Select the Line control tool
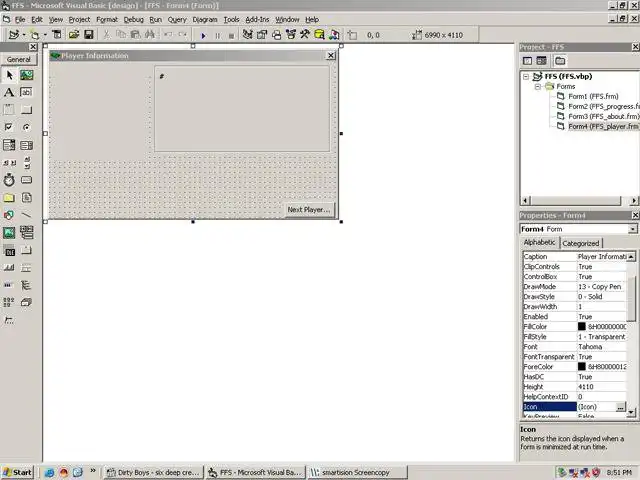 coord(27,215)
